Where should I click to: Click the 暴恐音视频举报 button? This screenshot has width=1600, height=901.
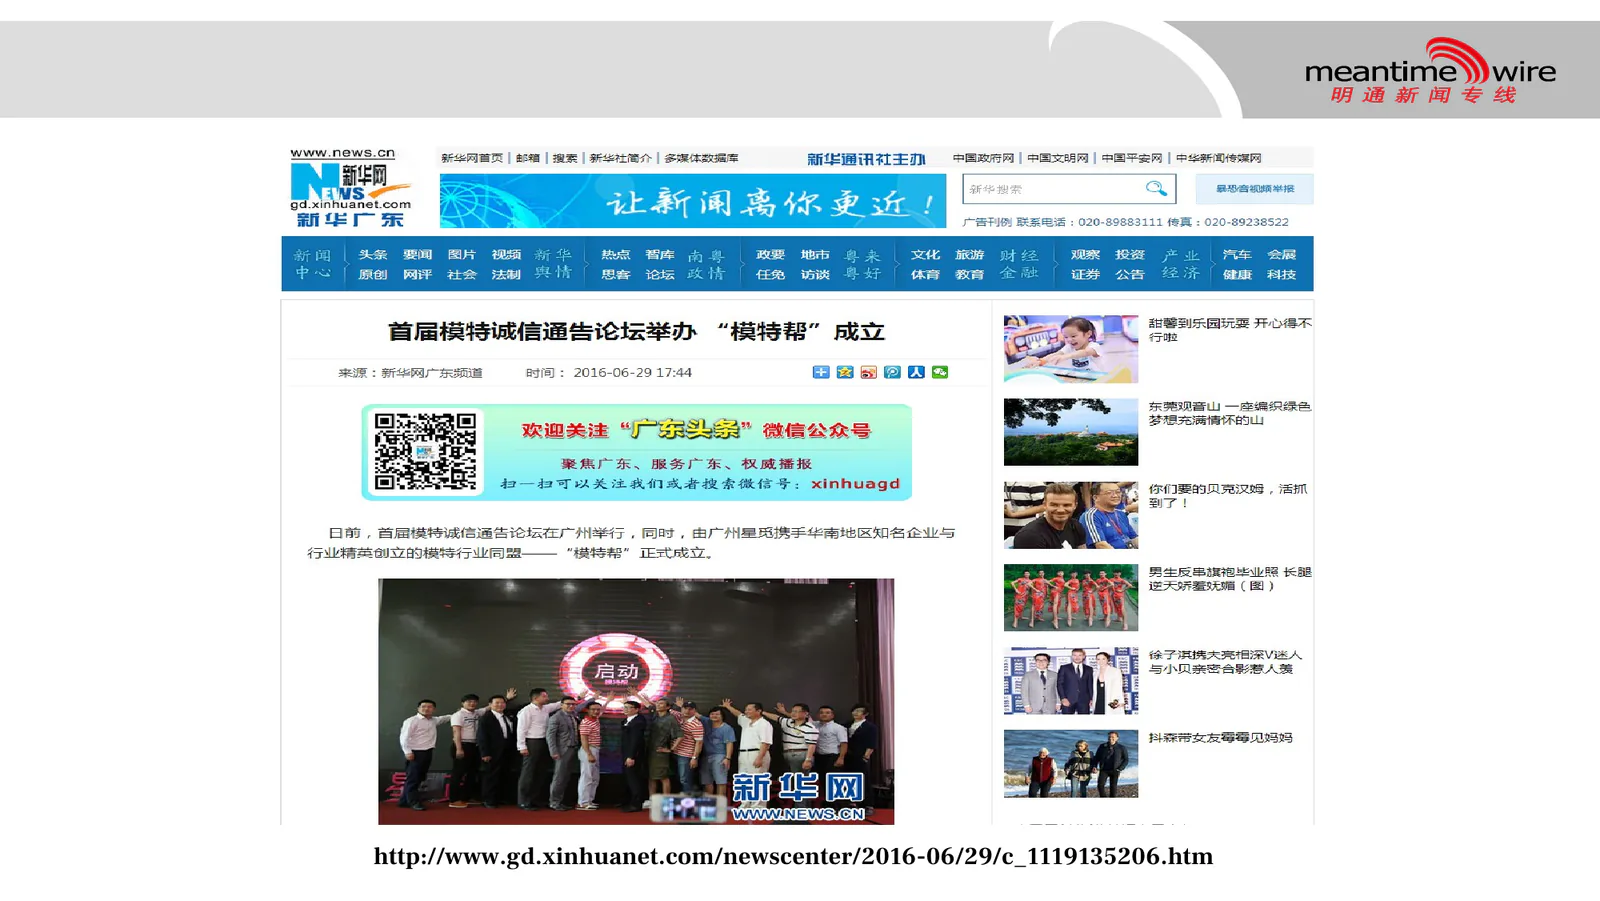tap(1254, 189)
